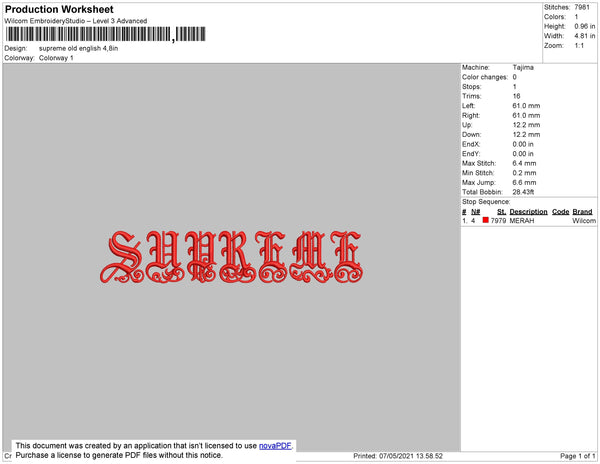600x464 pixels.
Task: Click the 'Description' column header
Action: click(x=528, y=212)
